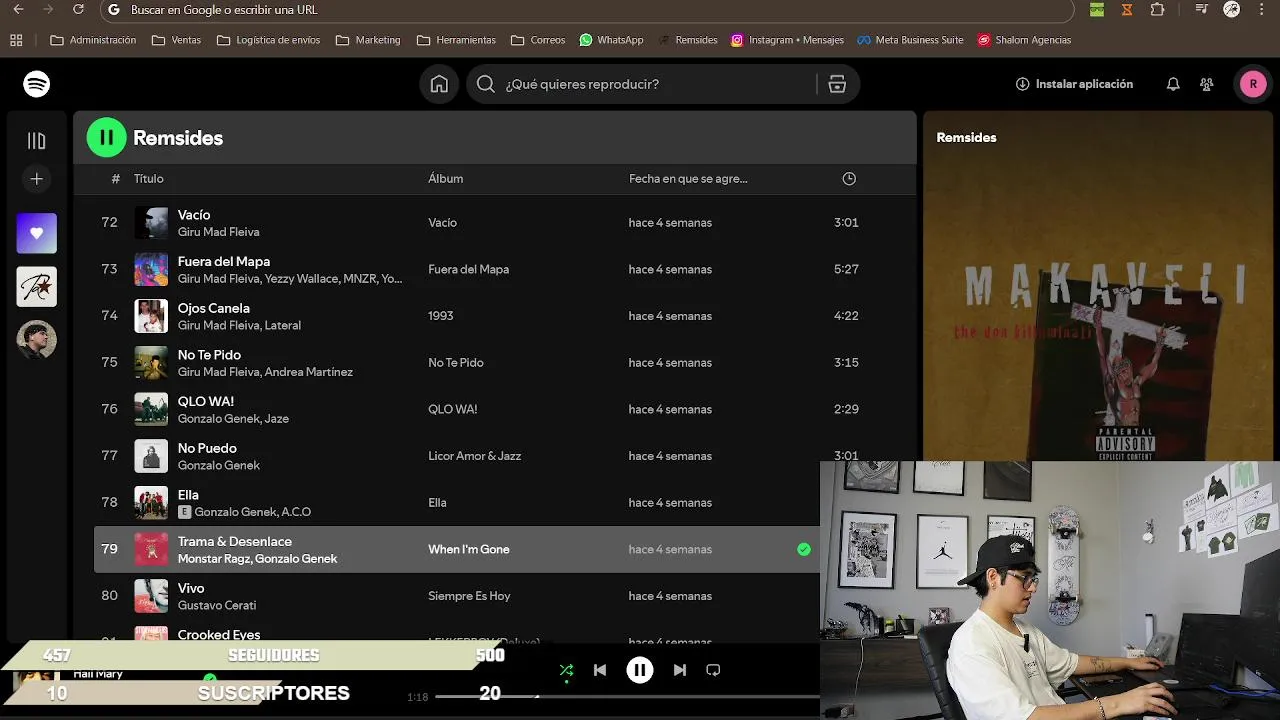Open the artist portrait in sidebar

coord(37,340)
